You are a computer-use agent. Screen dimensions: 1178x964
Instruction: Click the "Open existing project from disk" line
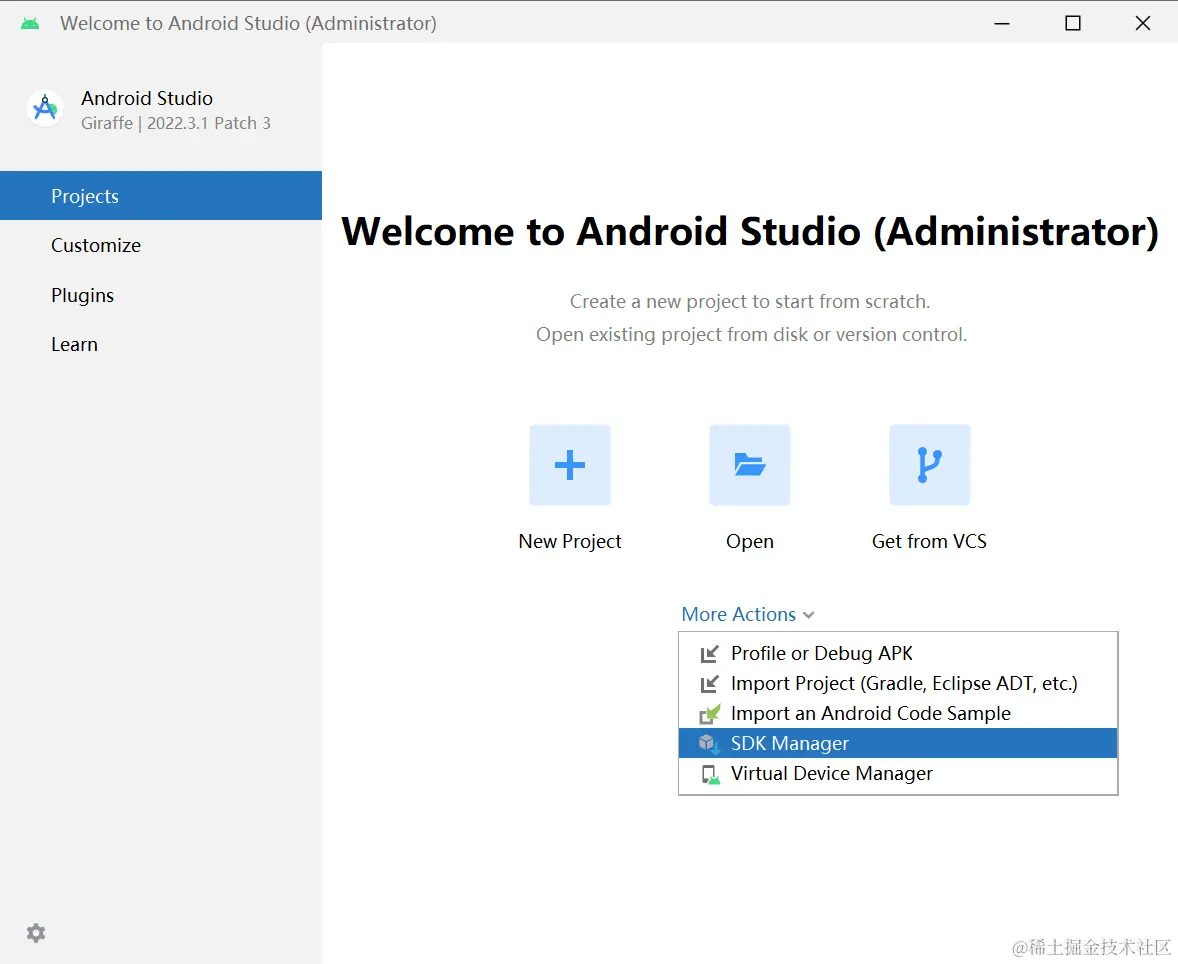[x=751, y=334]
